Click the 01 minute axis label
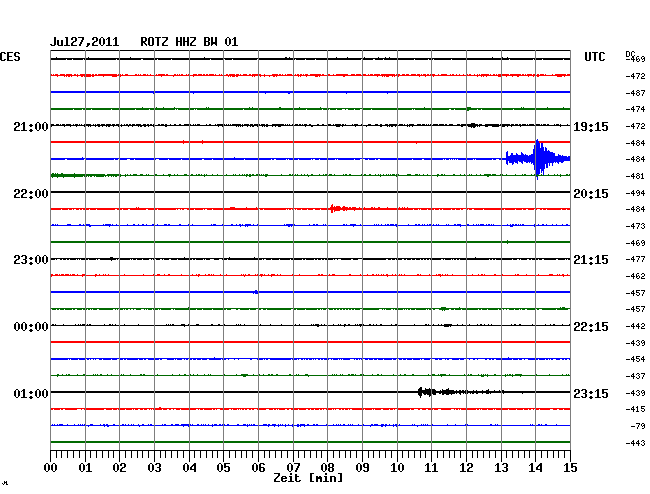 [x=85, y=468]
